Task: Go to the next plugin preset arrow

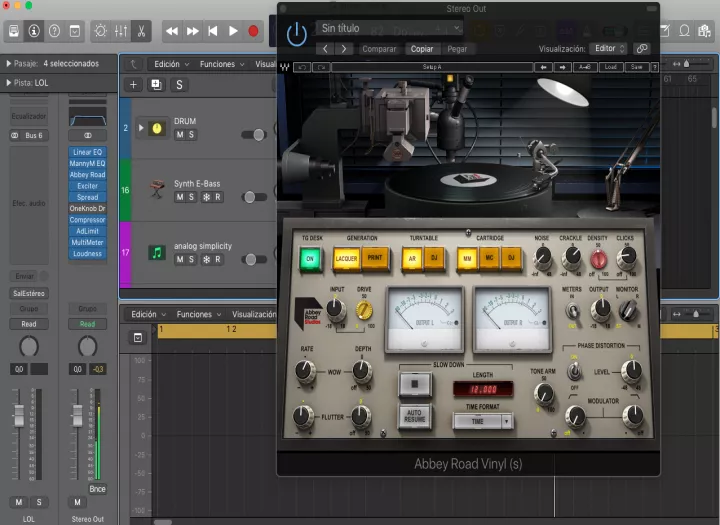Action: (343, 49)
